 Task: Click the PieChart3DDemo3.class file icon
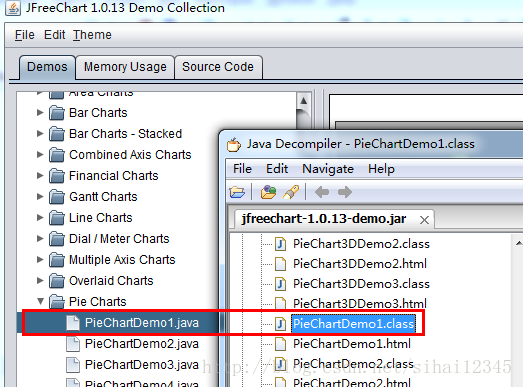coord(280,284)
